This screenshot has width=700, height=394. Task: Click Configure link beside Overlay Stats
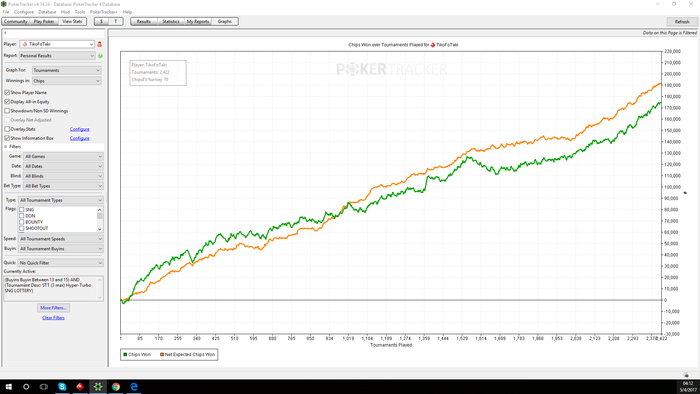coord(79,129)
